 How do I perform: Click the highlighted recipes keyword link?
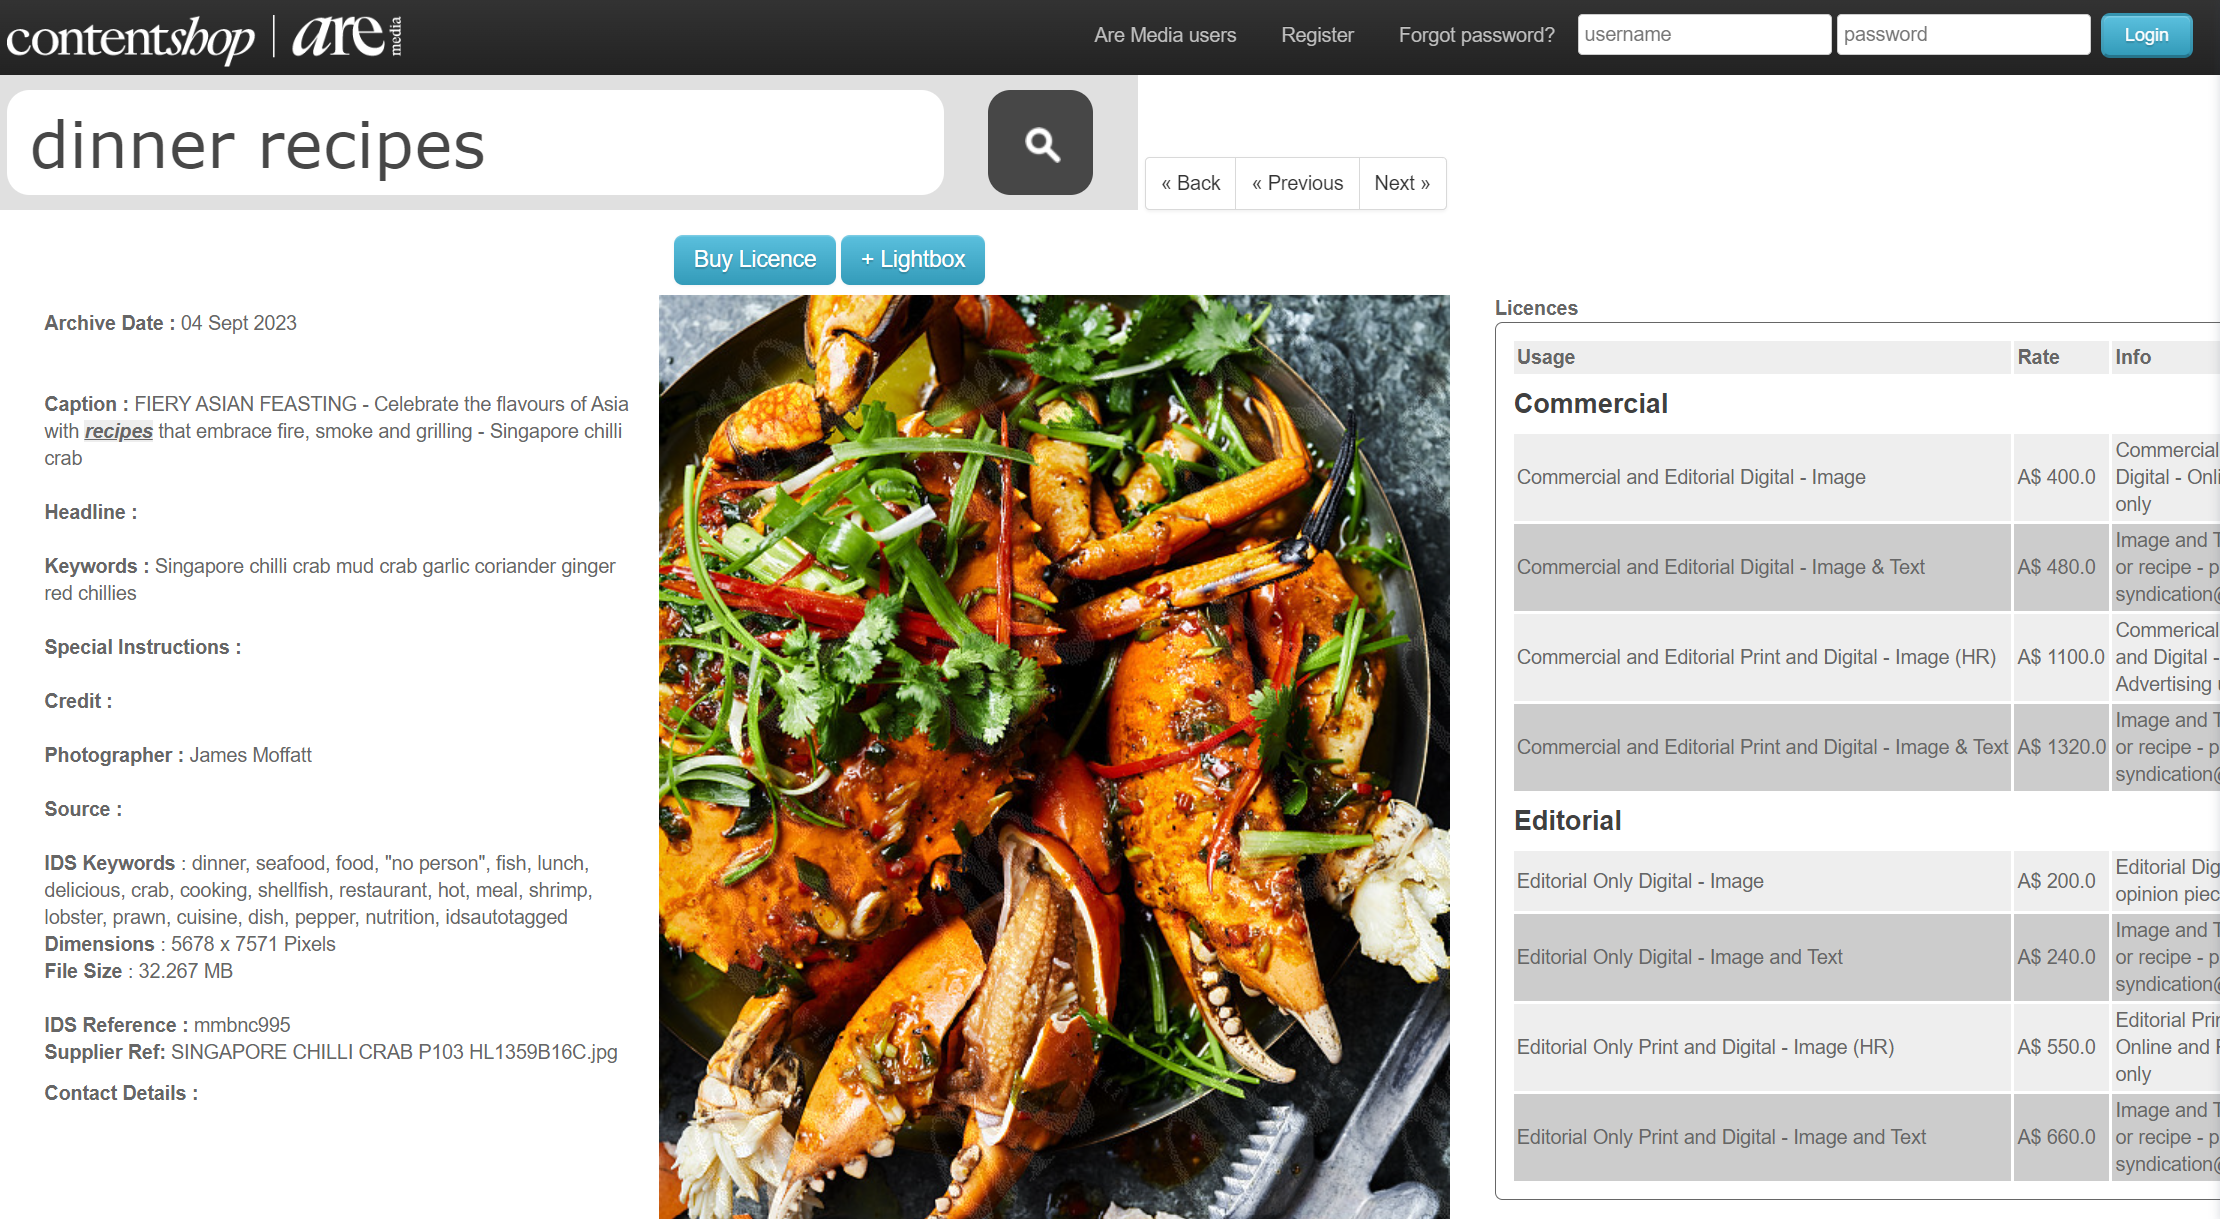pos(118,431)
